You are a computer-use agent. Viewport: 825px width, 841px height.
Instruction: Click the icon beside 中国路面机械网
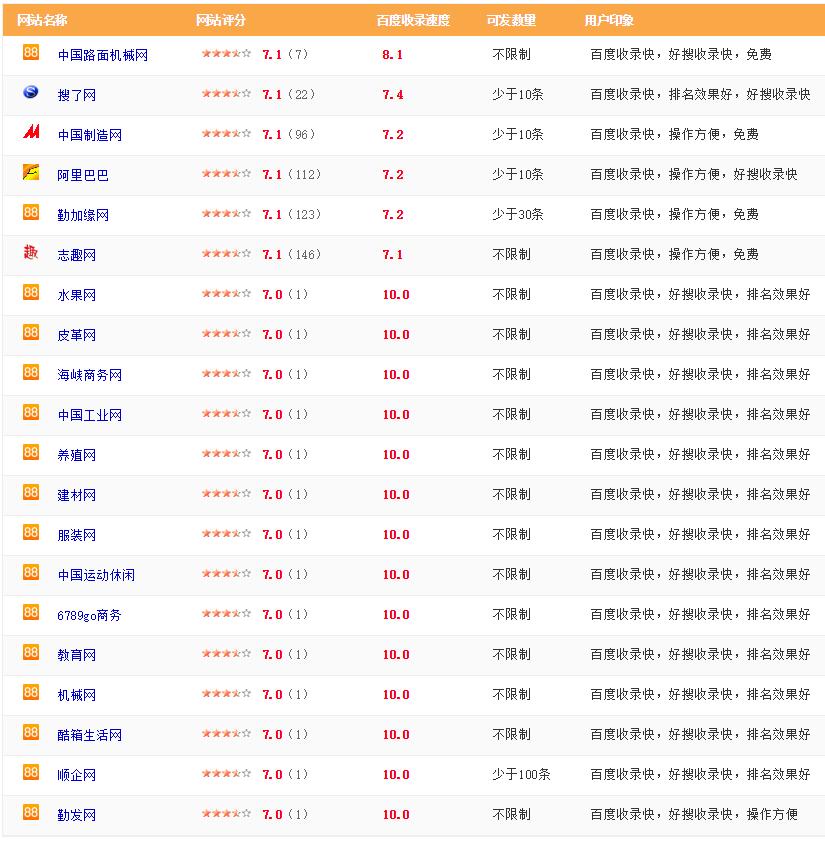[x=31, y=52]
